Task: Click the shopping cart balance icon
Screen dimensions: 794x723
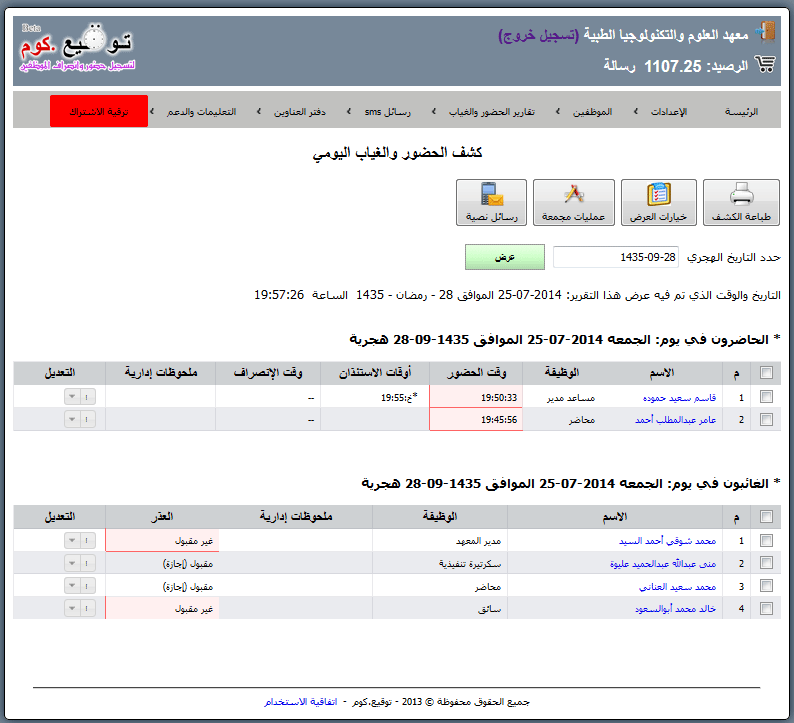Action: click(765, 64)
